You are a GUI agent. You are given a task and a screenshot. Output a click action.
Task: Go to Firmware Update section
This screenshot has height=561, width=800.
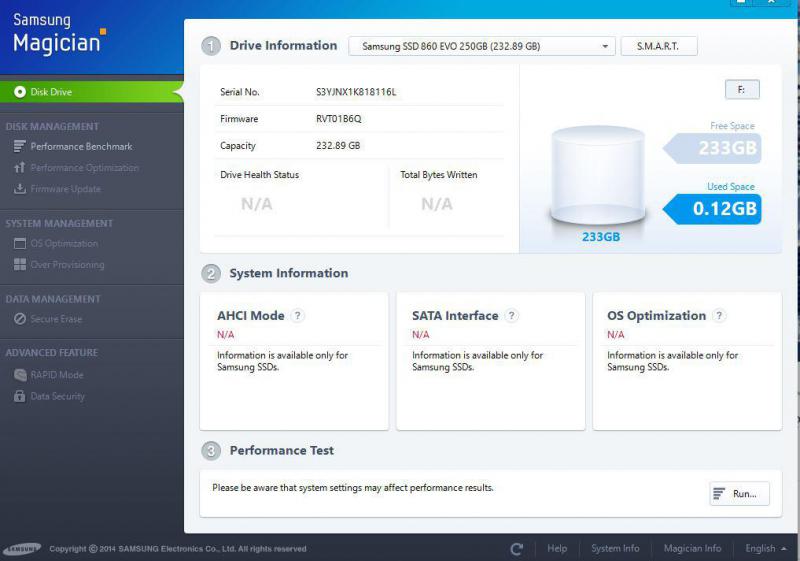(x=65, y=189)
